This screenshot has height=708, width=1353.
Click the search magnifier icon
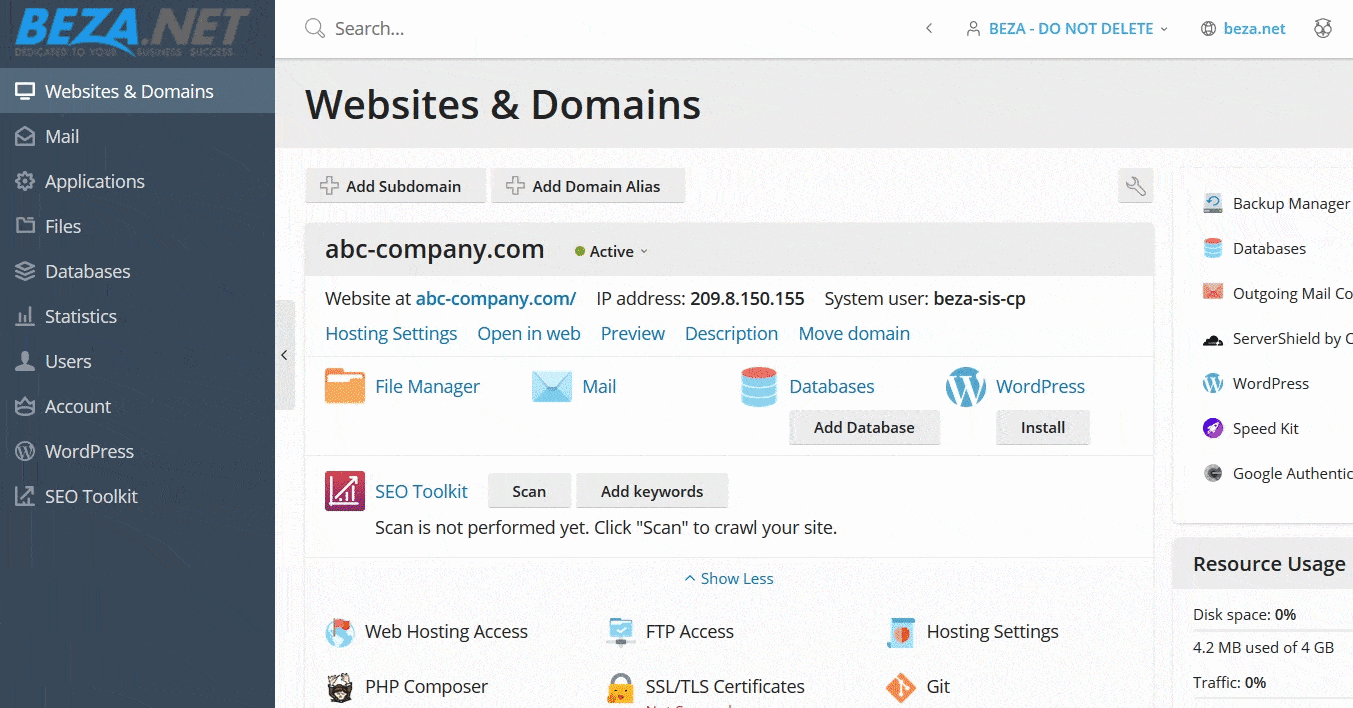point(315,28)
